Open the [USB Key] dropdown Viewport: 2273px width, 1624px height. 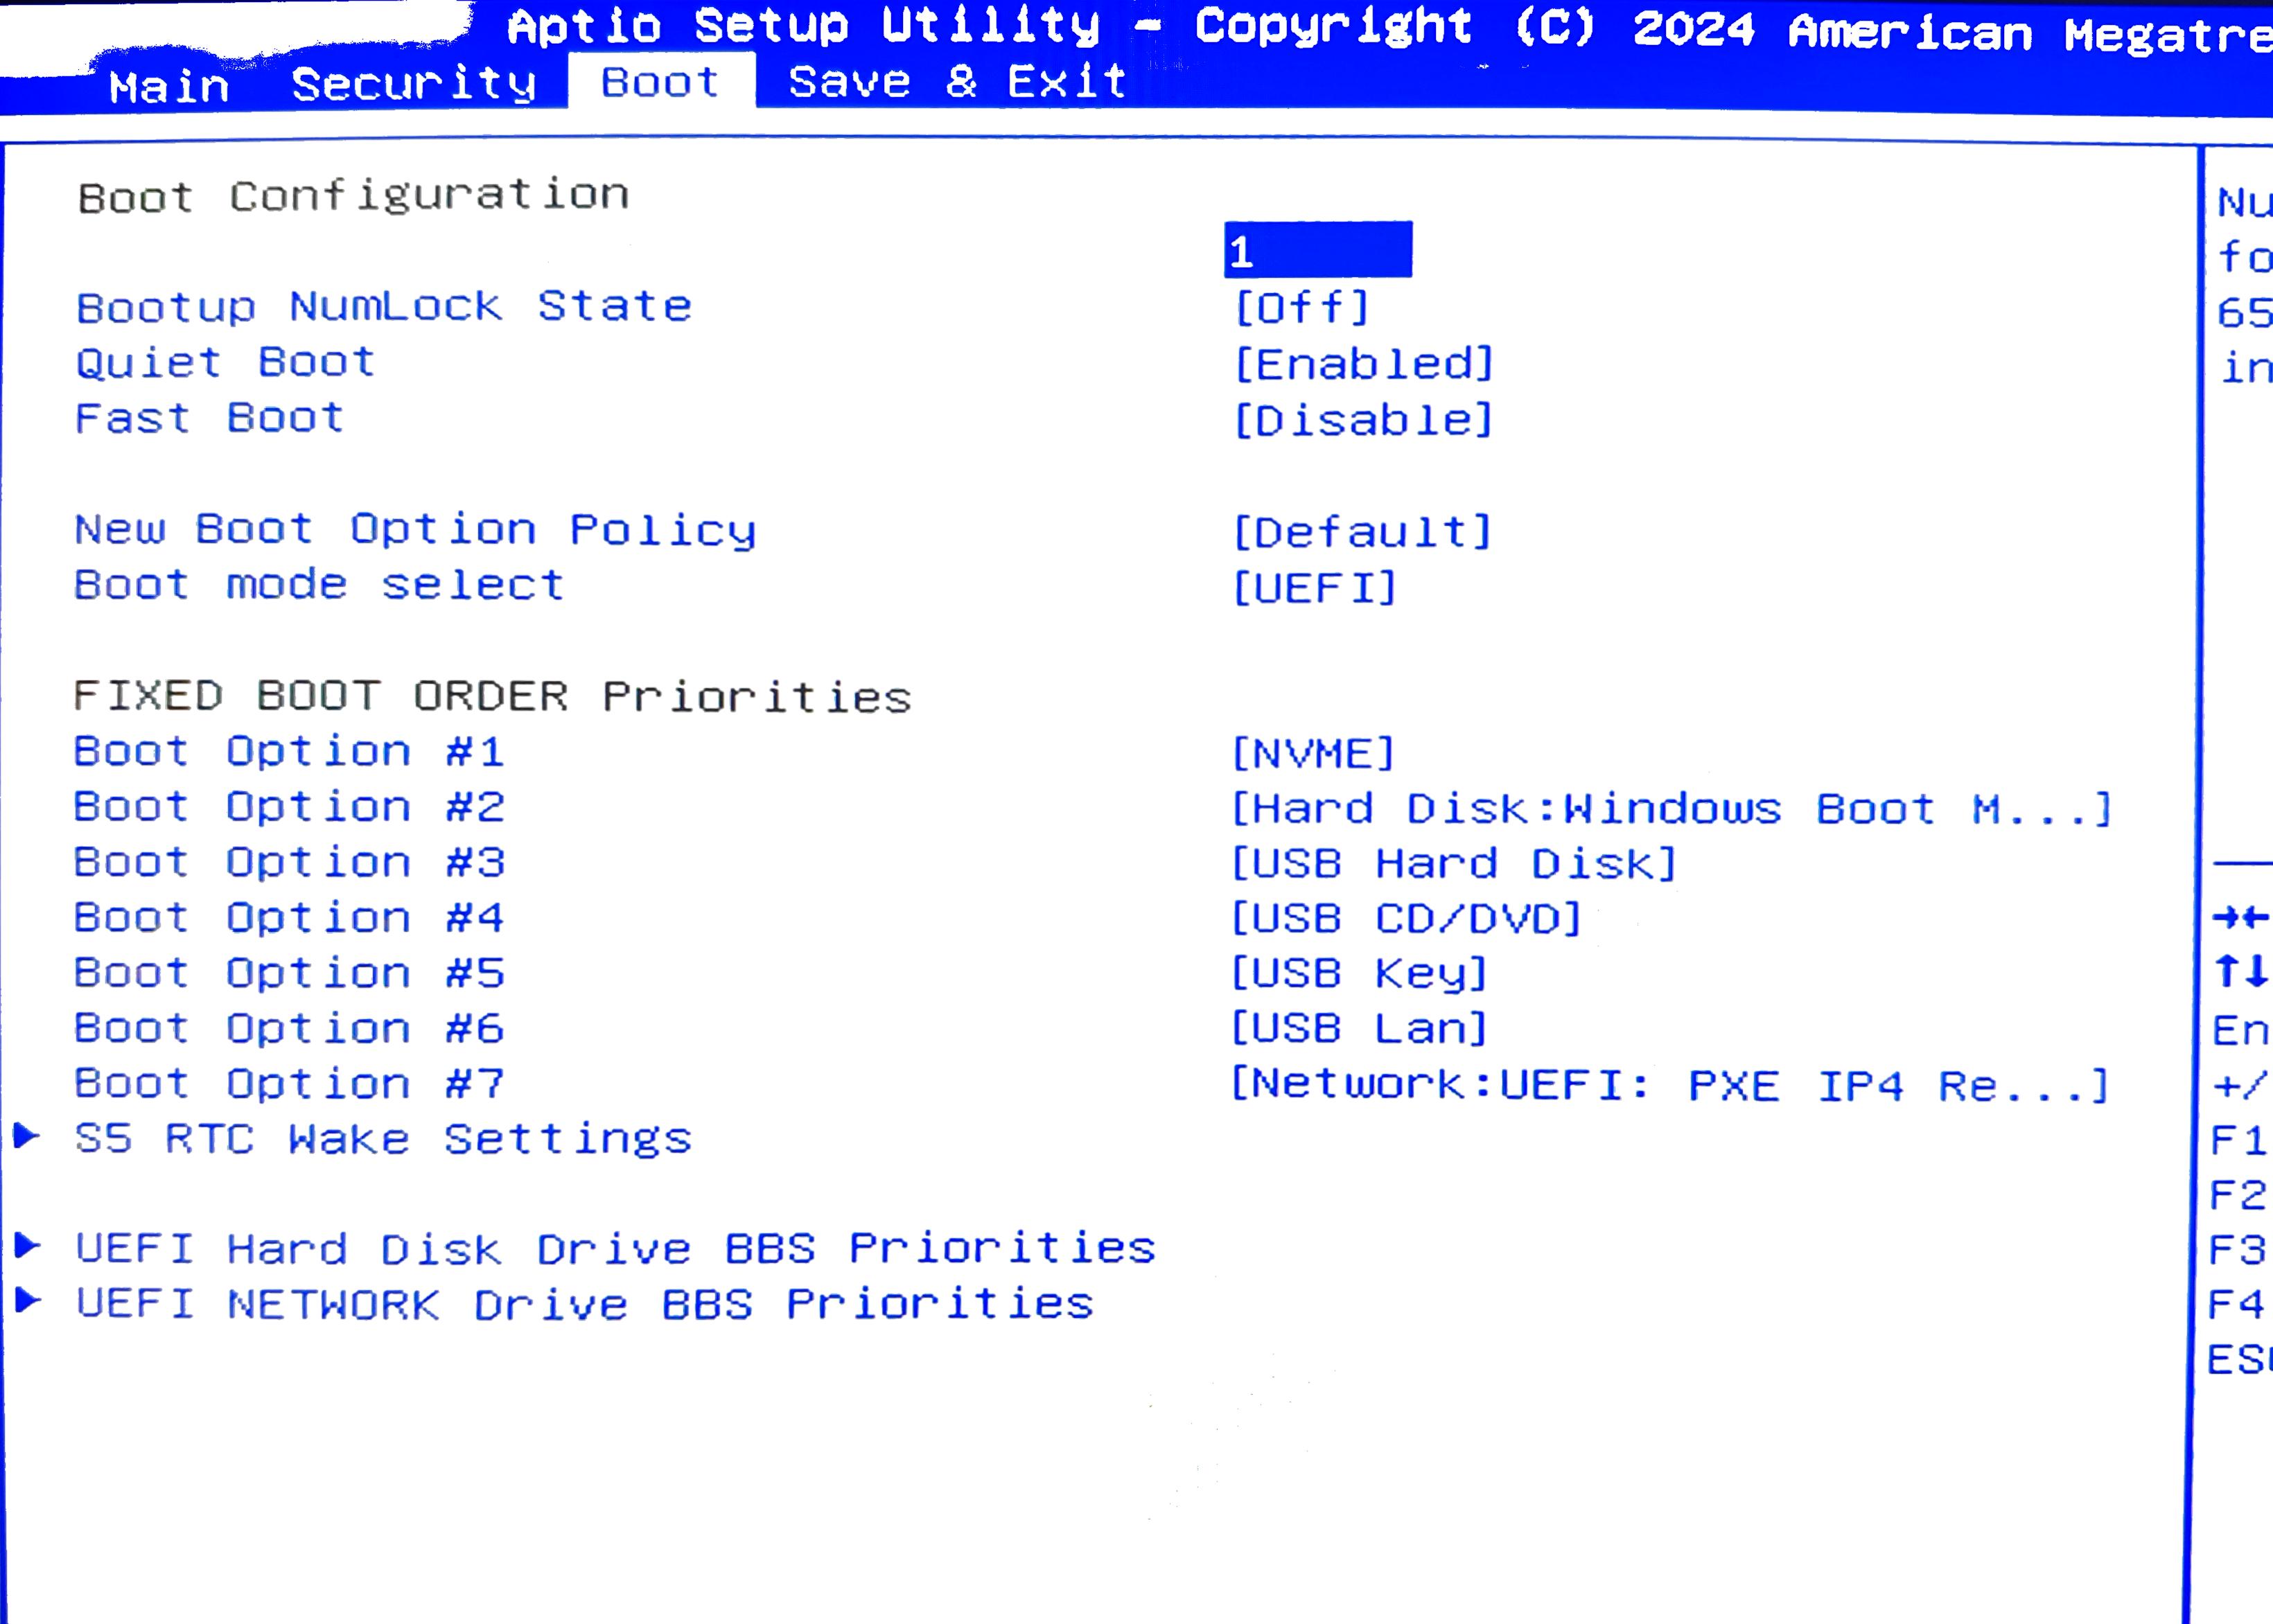coord(1360,973)
